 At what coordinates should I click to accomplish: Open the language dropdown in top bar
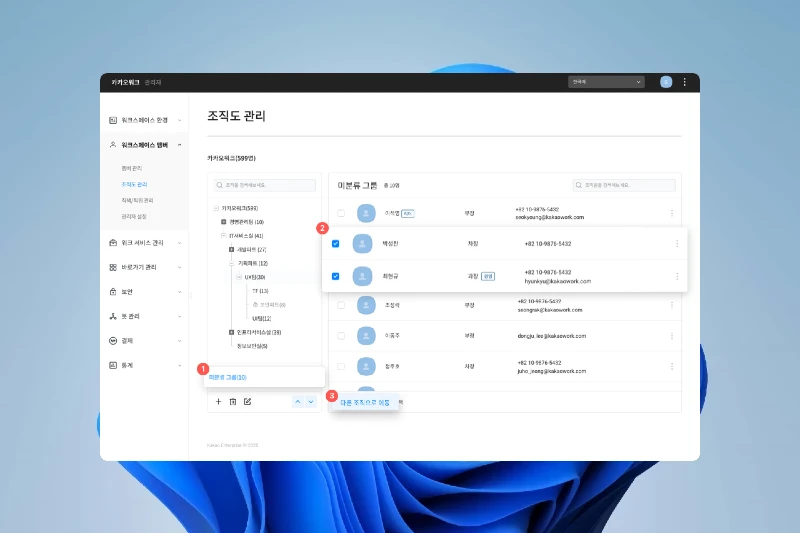606,82
